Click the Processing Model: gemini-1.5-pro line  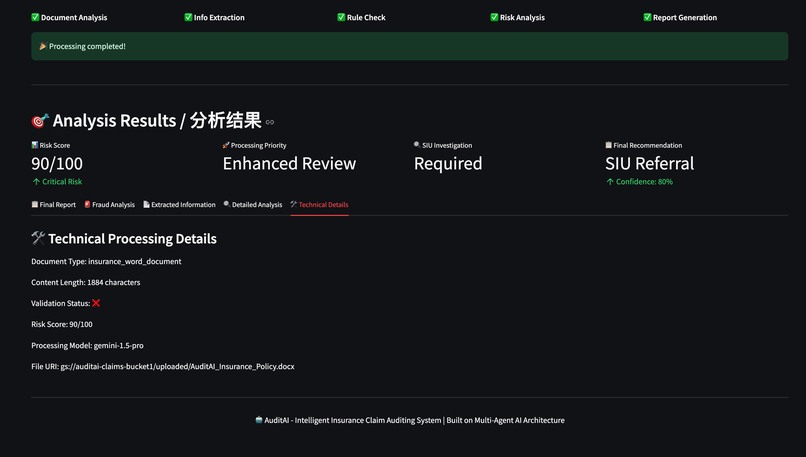coord(87,345)
